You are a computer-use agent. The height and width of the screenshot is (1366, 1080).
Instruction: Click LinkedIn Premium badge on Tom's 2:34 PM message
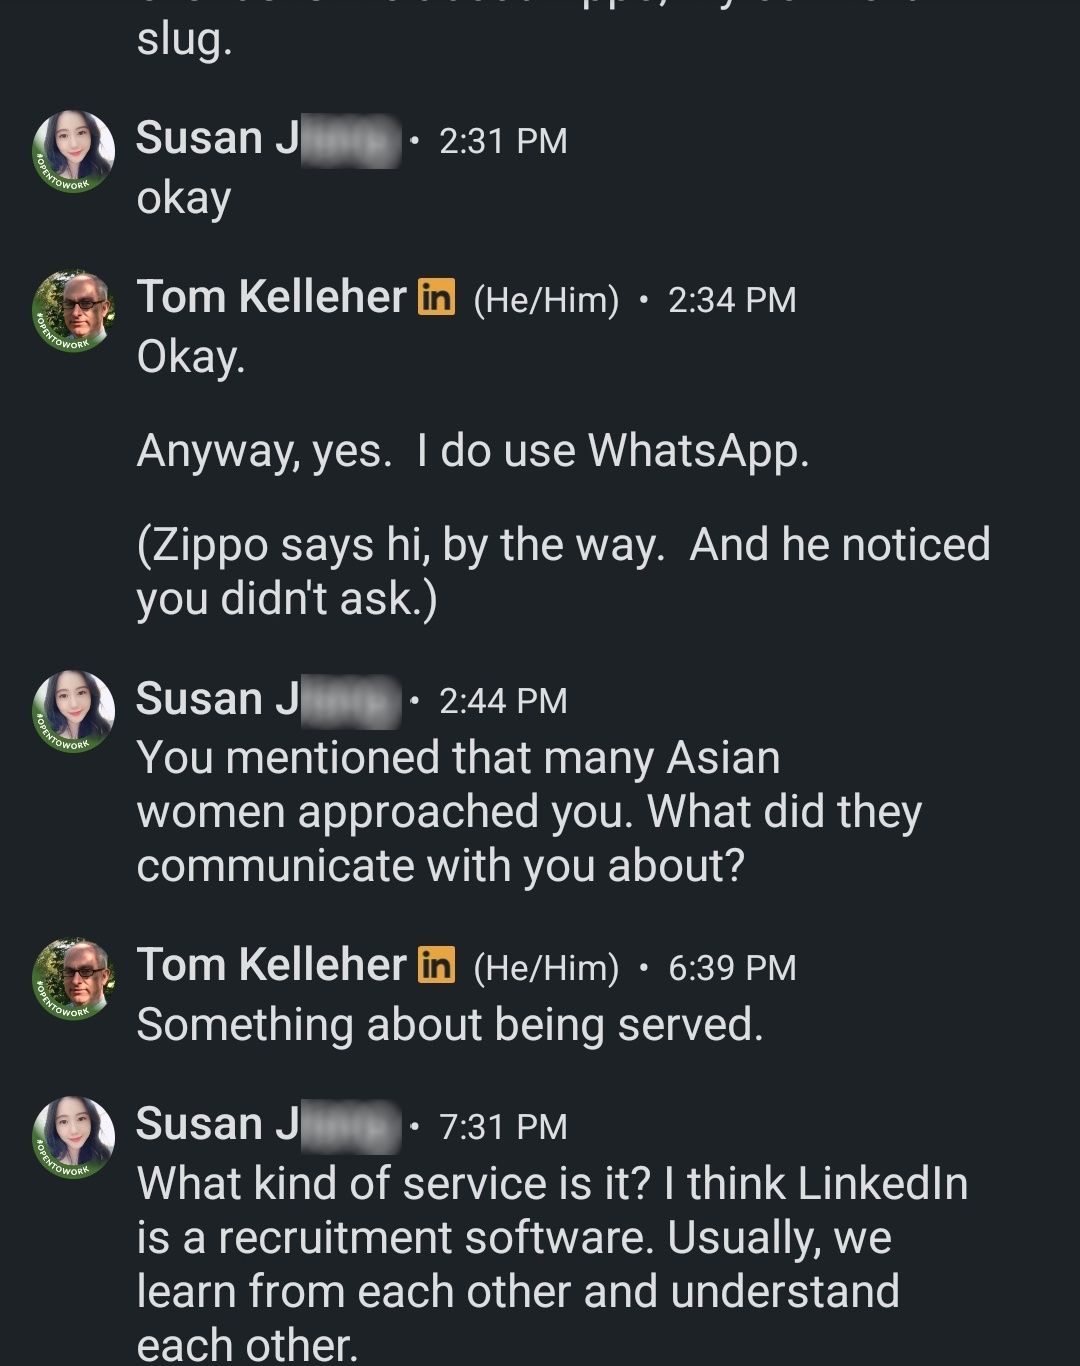[436, 297]
